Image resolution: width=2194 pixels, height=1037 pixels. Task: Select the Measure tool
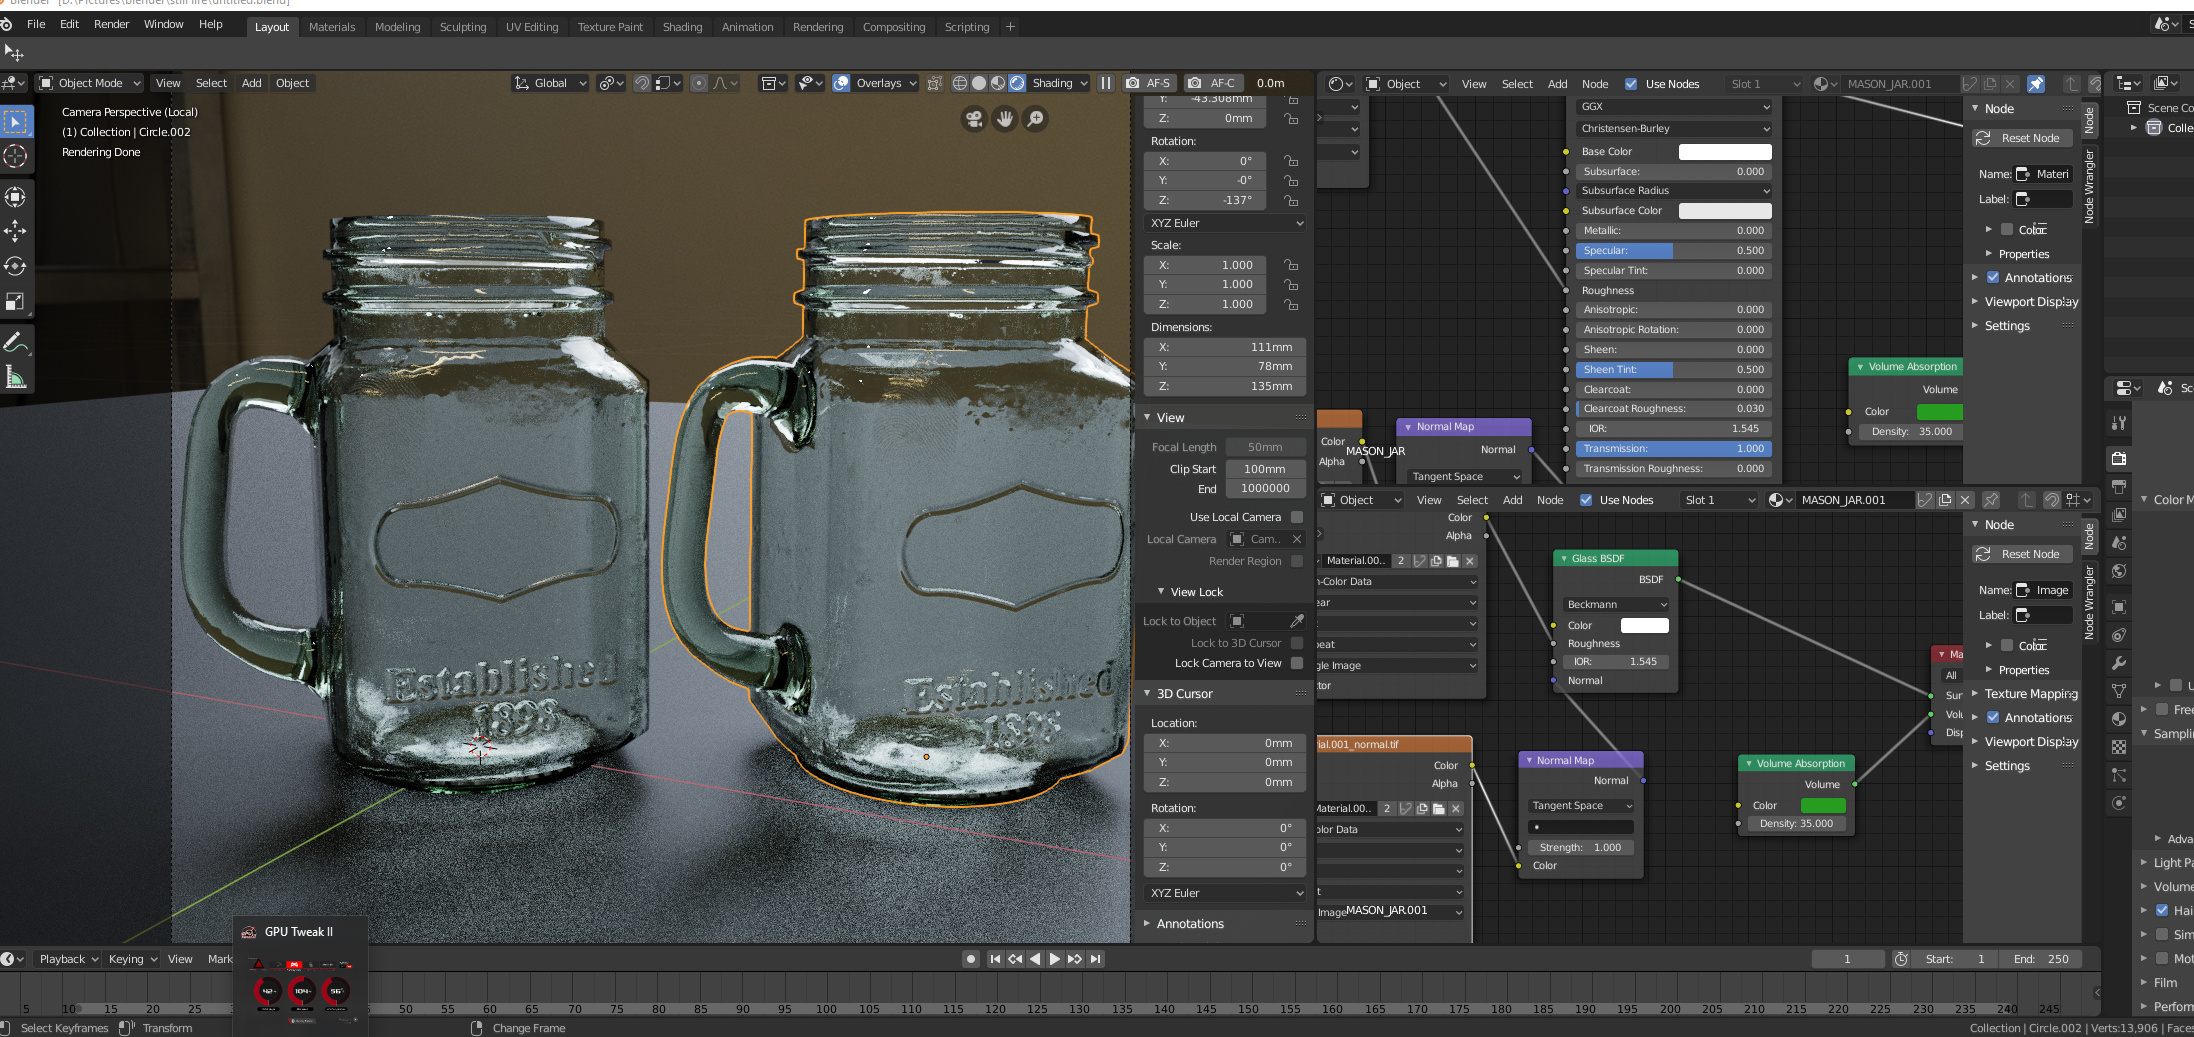point(16,377)
